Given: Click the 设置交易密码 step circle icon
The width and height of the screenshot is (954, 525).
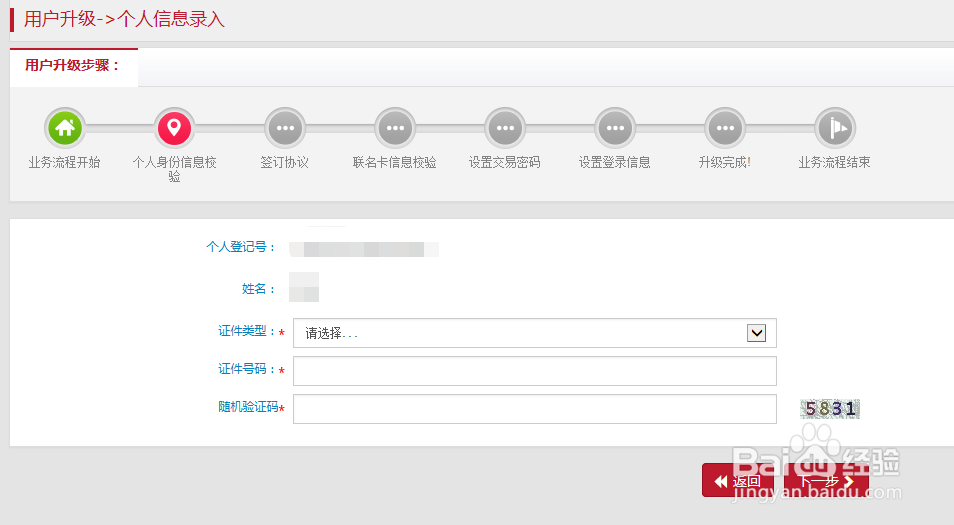Looking at the screenshot, I should pos(505,128).
